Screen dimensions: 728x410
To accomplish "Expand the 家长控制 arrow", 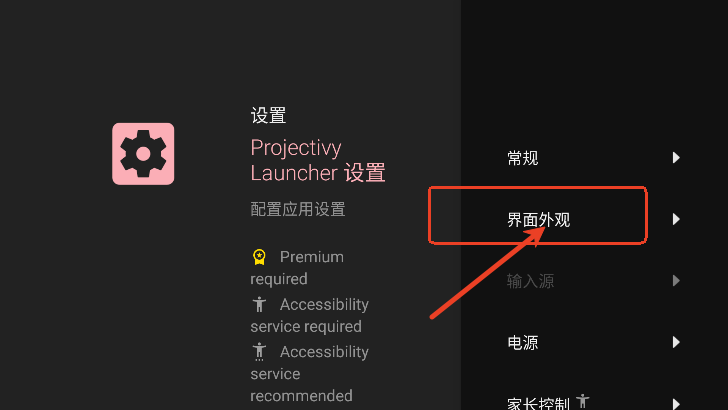I will coord(676,403).
